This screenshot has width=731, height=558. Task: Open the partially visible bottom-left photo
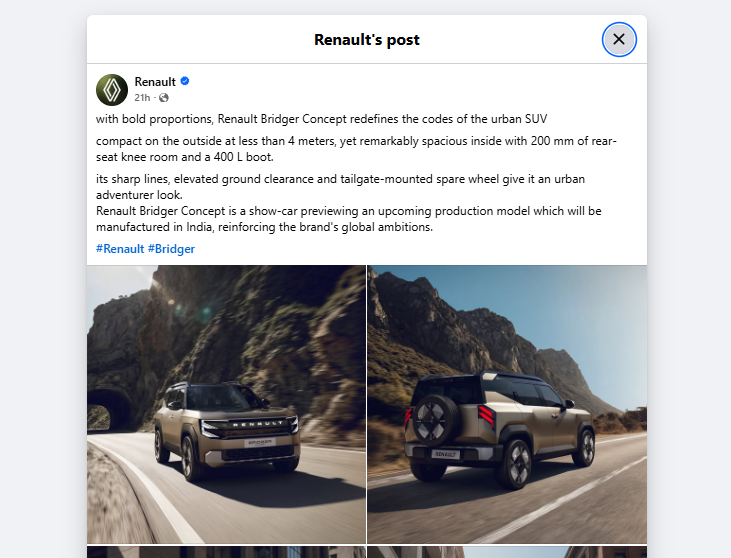227,552
